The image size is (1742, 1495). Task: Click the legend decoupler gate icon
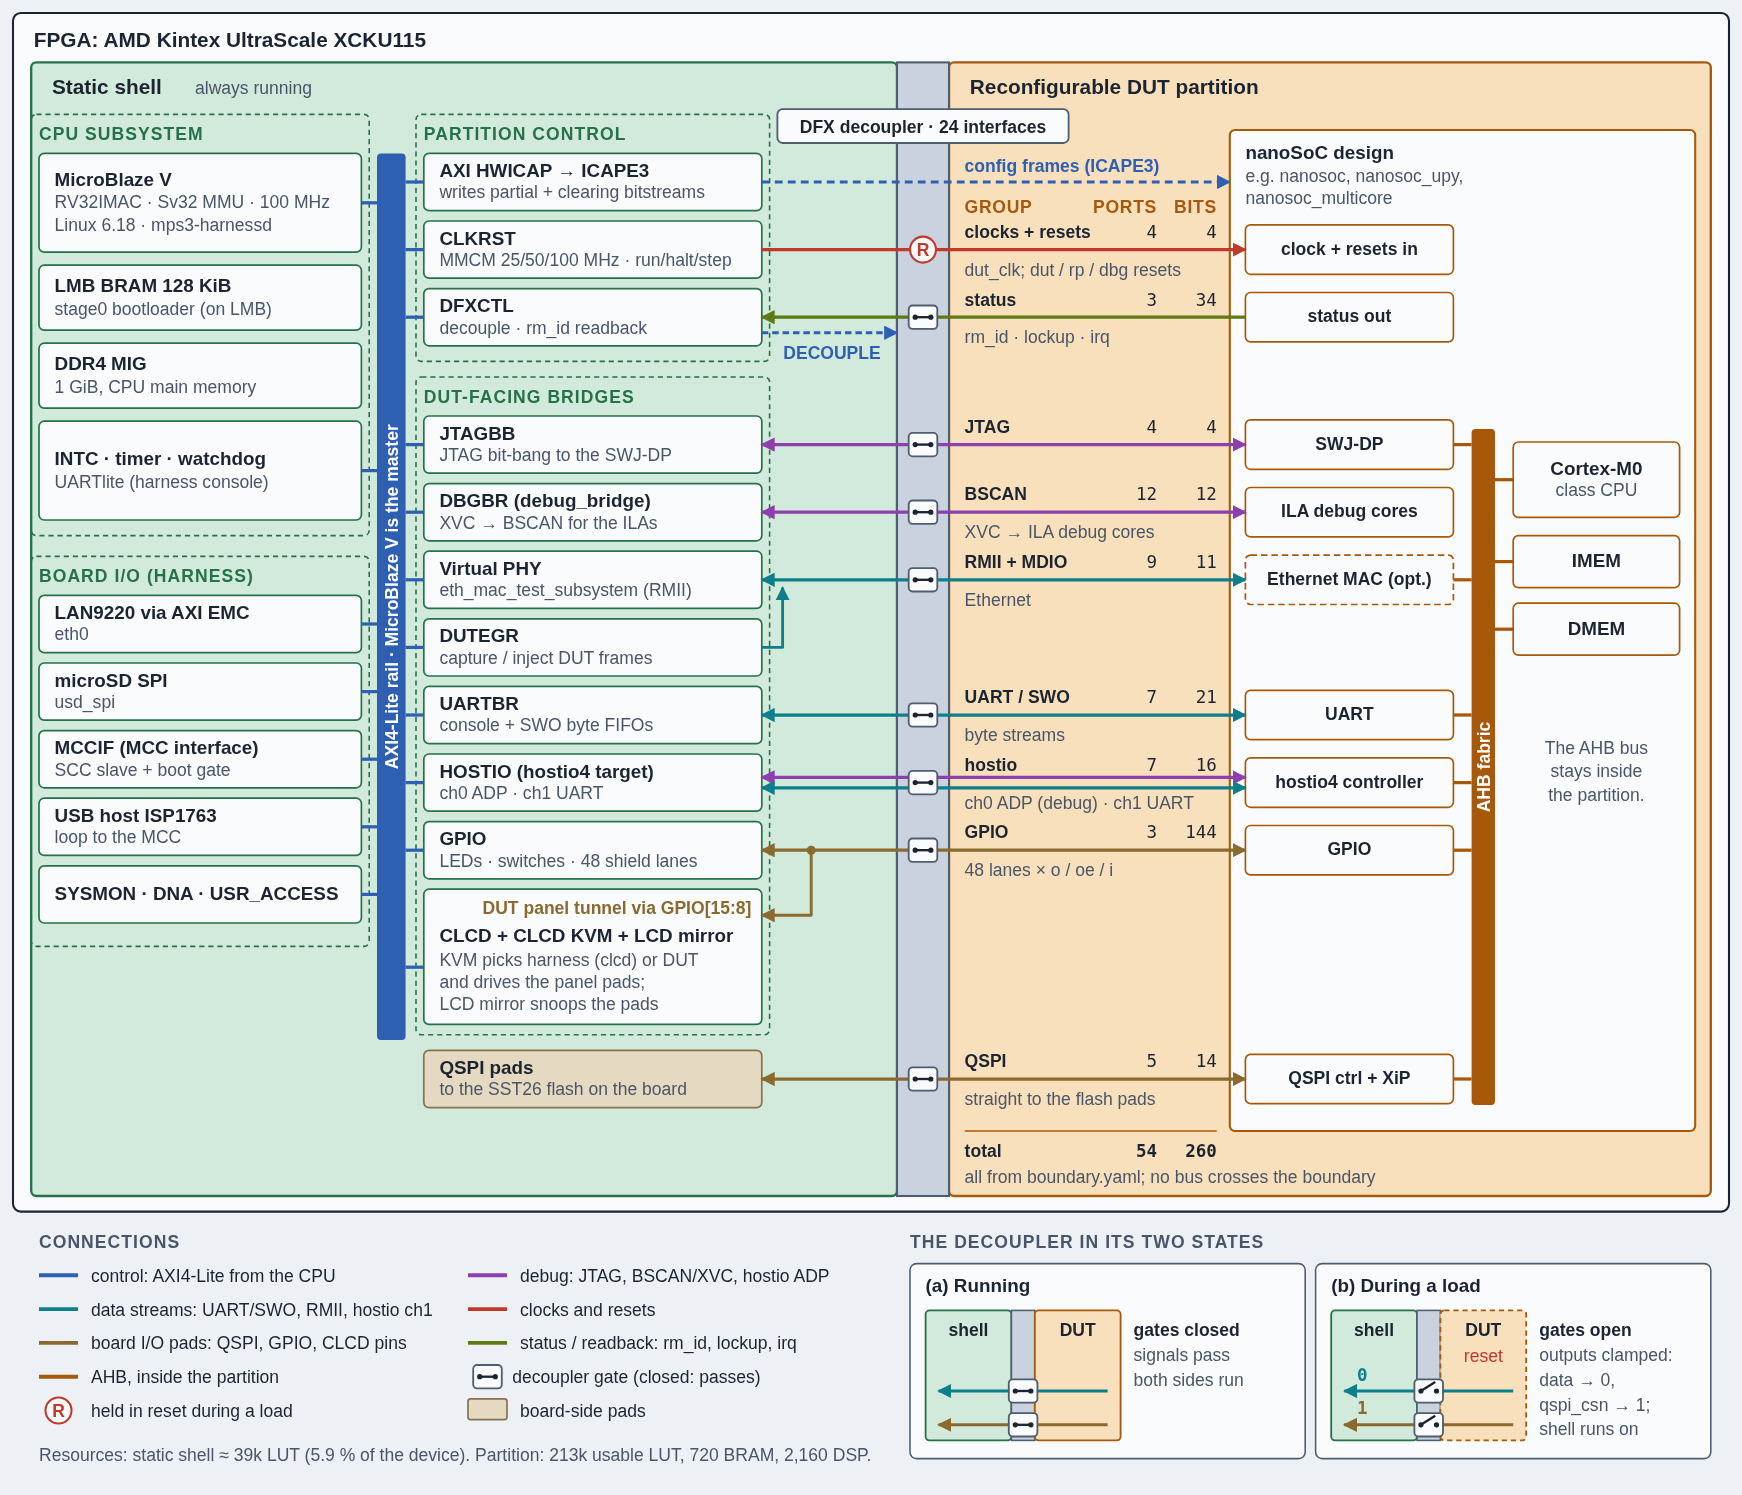click(x=487, y=1377)
